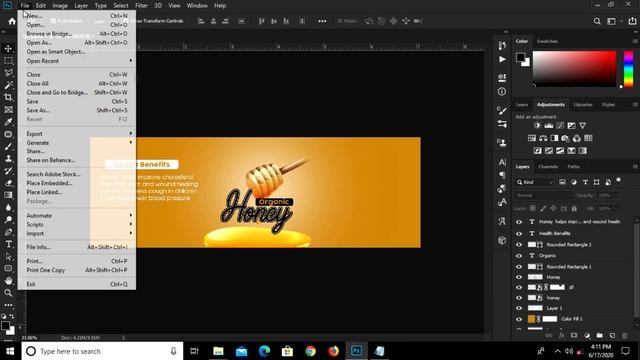The image size is (640, 360).
Task: Switch to the Channels tab
Action: click(548, 167)
